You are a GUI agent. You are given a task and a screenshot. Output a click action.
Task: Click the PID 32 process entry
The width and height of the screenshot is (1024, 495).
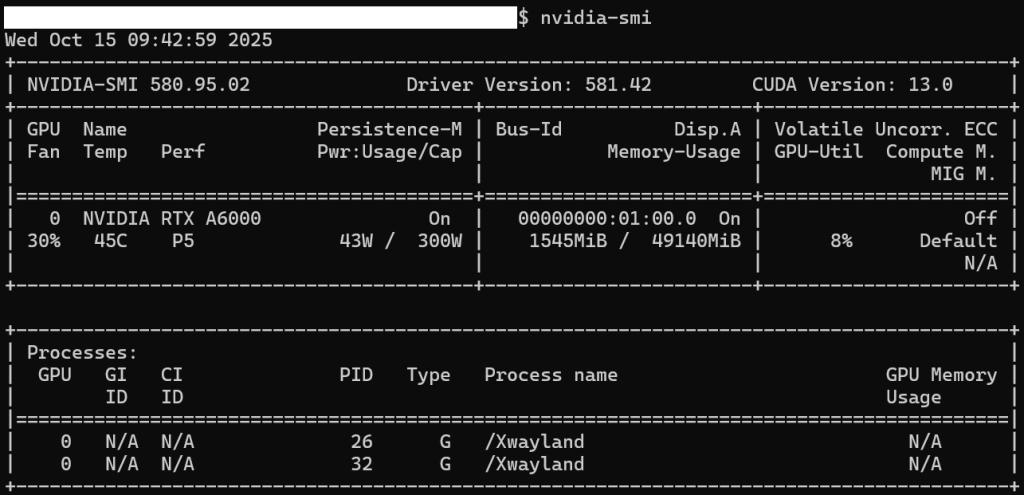click(361, 463)
